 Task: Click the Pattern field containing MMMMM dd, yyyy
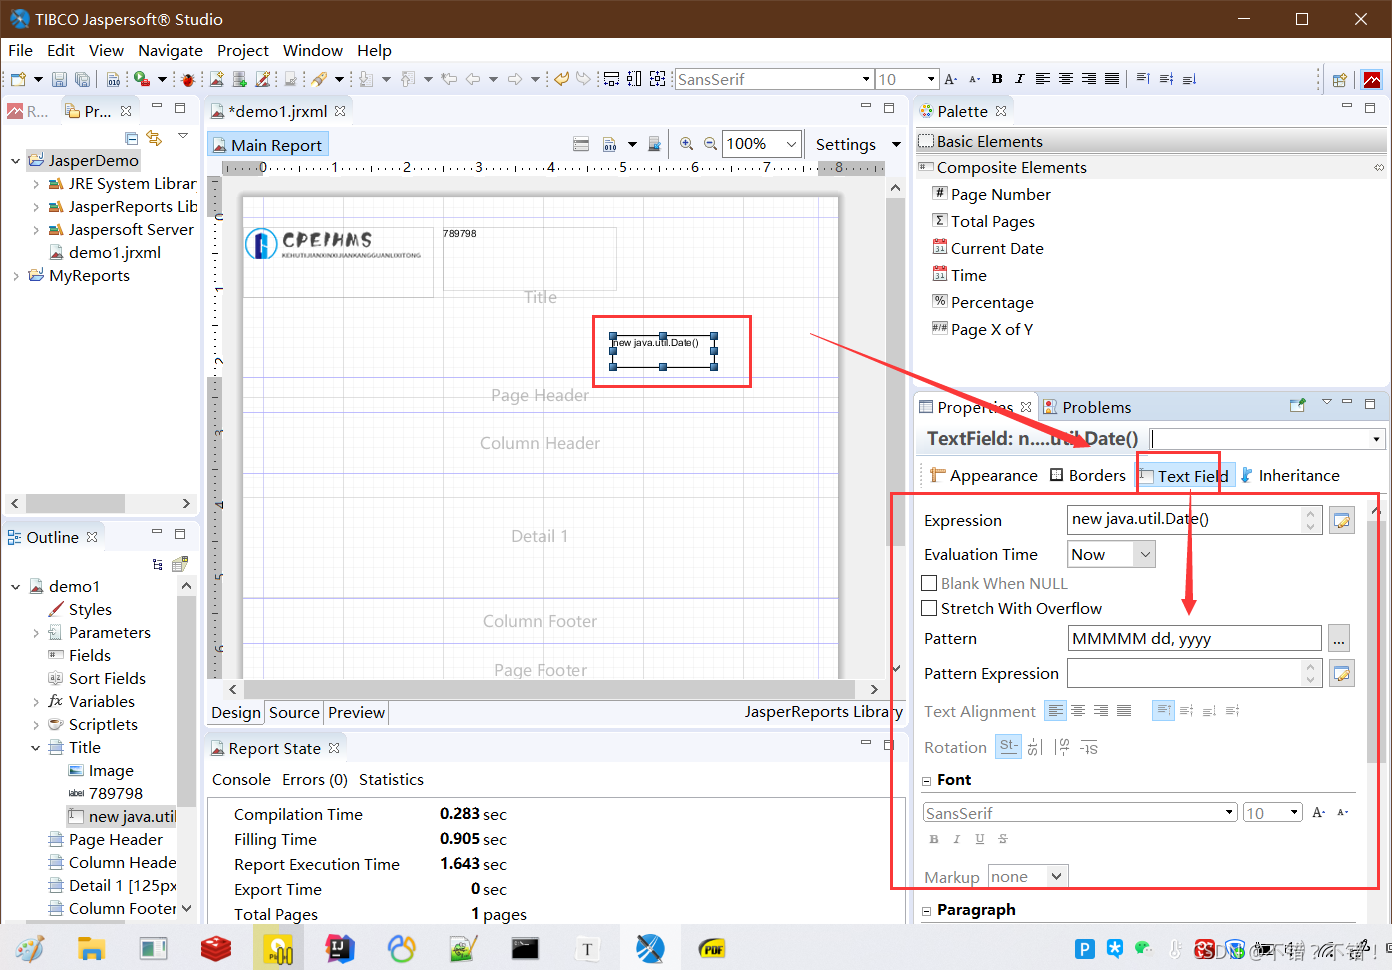[1194, 638]
